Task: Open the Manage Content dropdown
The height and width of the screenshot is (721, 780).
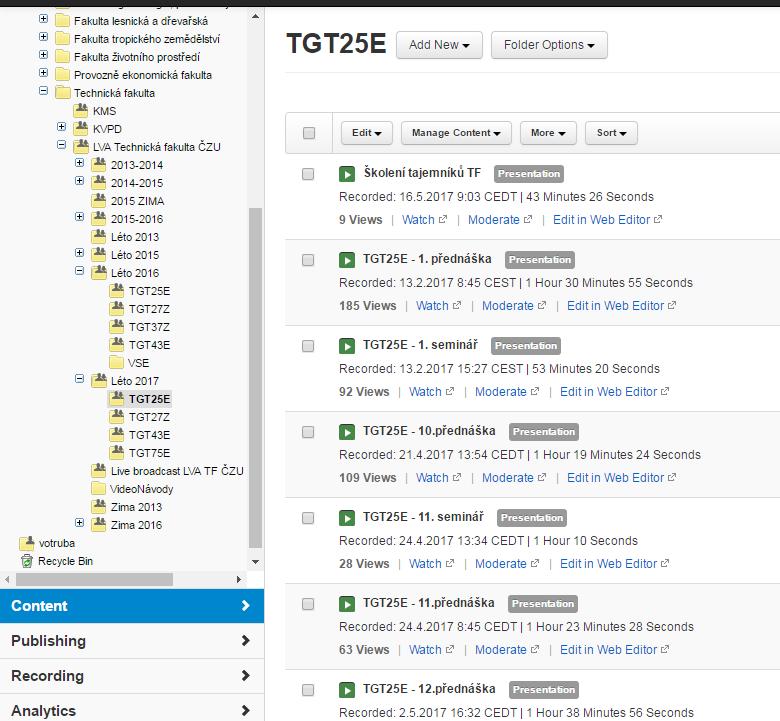Action: (456, 133)
